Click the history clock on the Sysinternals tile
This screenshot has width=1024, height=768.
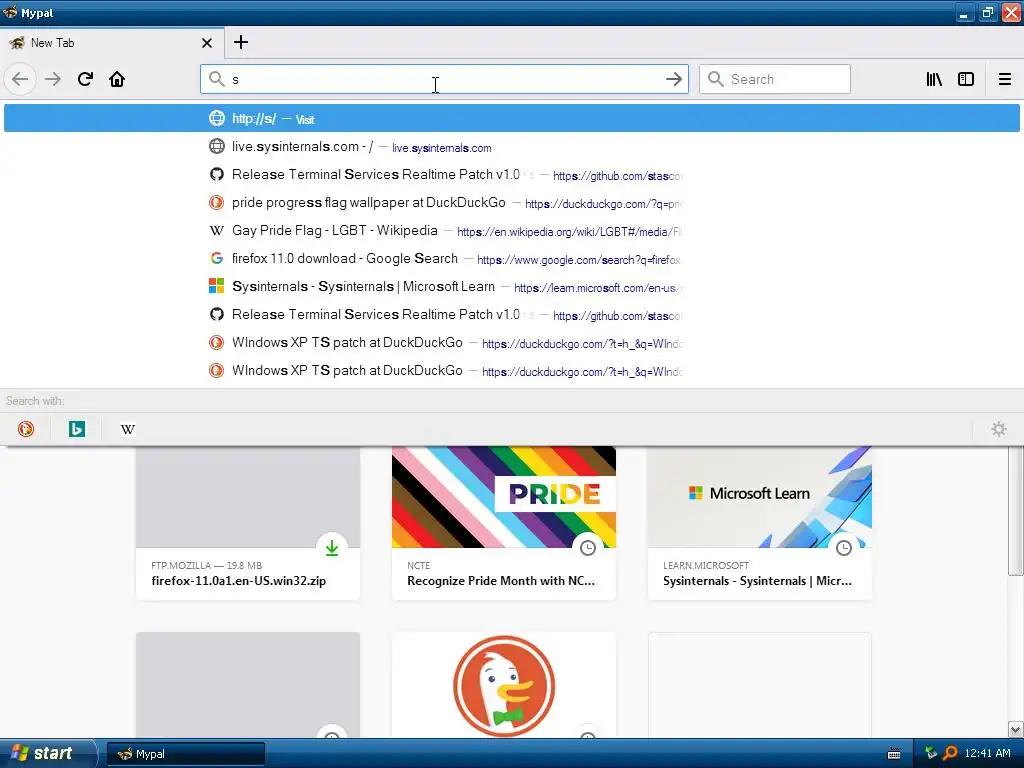click(844, 548)
